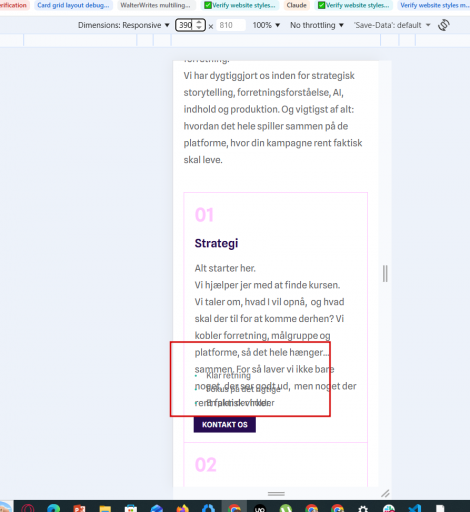Image resolution: width=470 pixels, height=512 pixels.
Task: Switch to the Claude tab
Action: [296, 5]
